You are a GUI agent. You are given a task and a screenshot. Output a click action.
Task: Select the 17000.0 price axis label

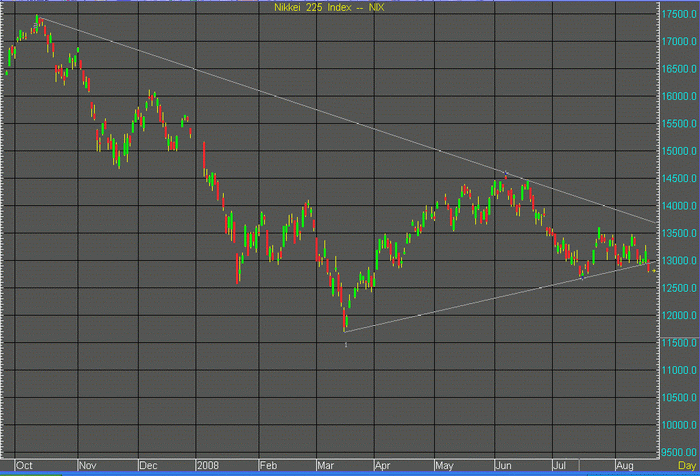[679, 42]
